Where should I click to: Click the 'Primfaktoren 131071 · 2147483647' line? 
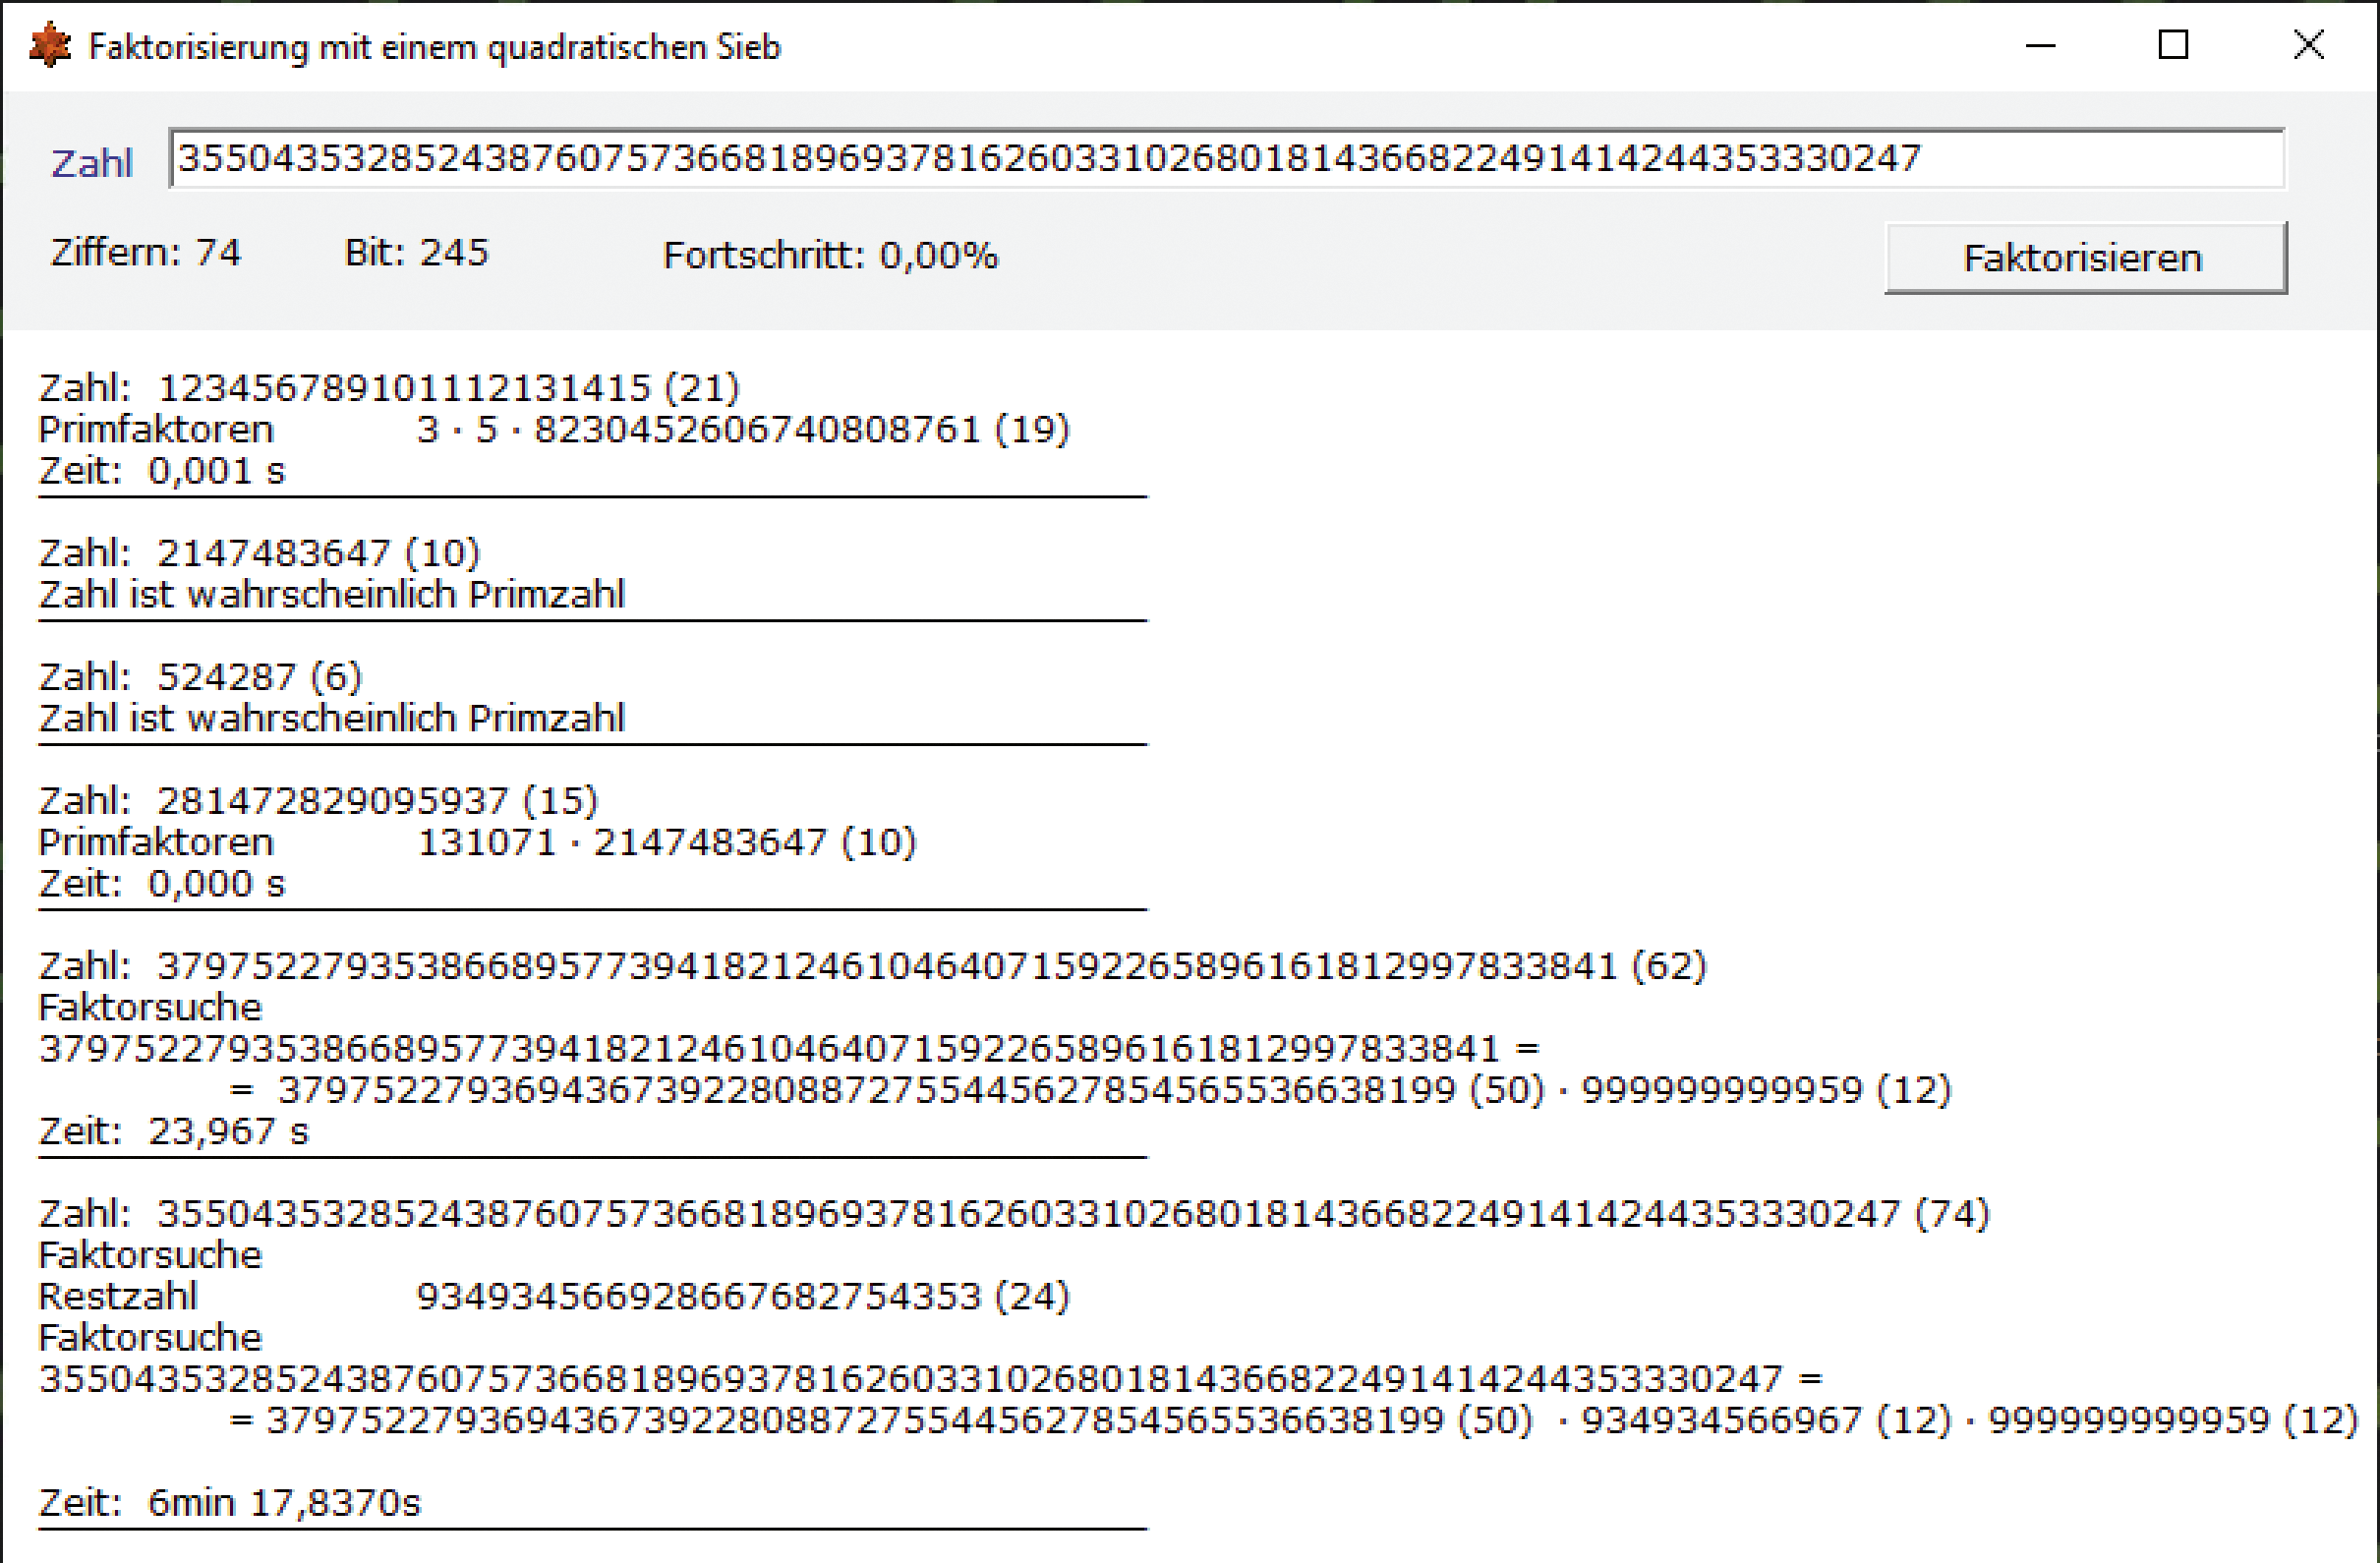(477, 842)
